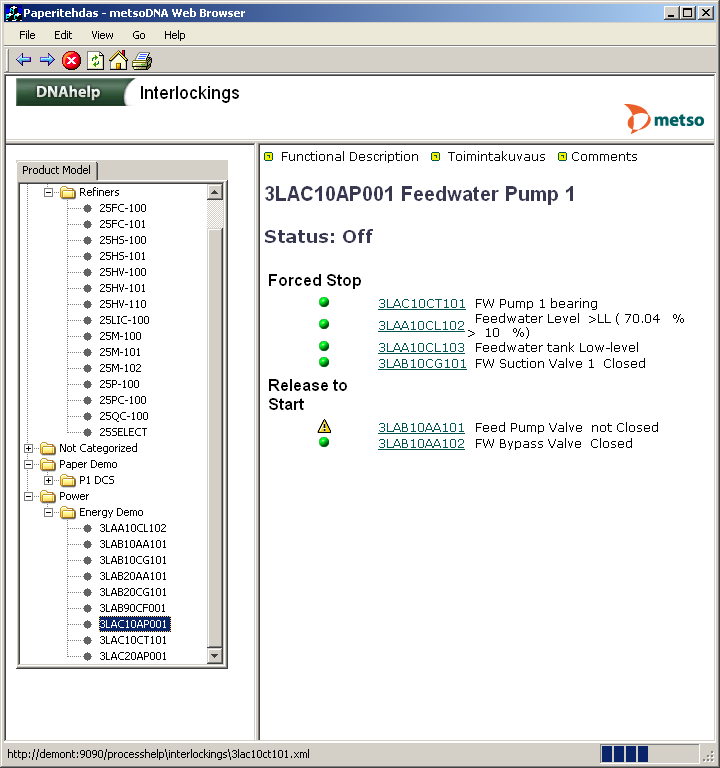Screen dimensions: 720x768
Task: Expand the Not Categorized tree node
Action: (x=28, y=449)
